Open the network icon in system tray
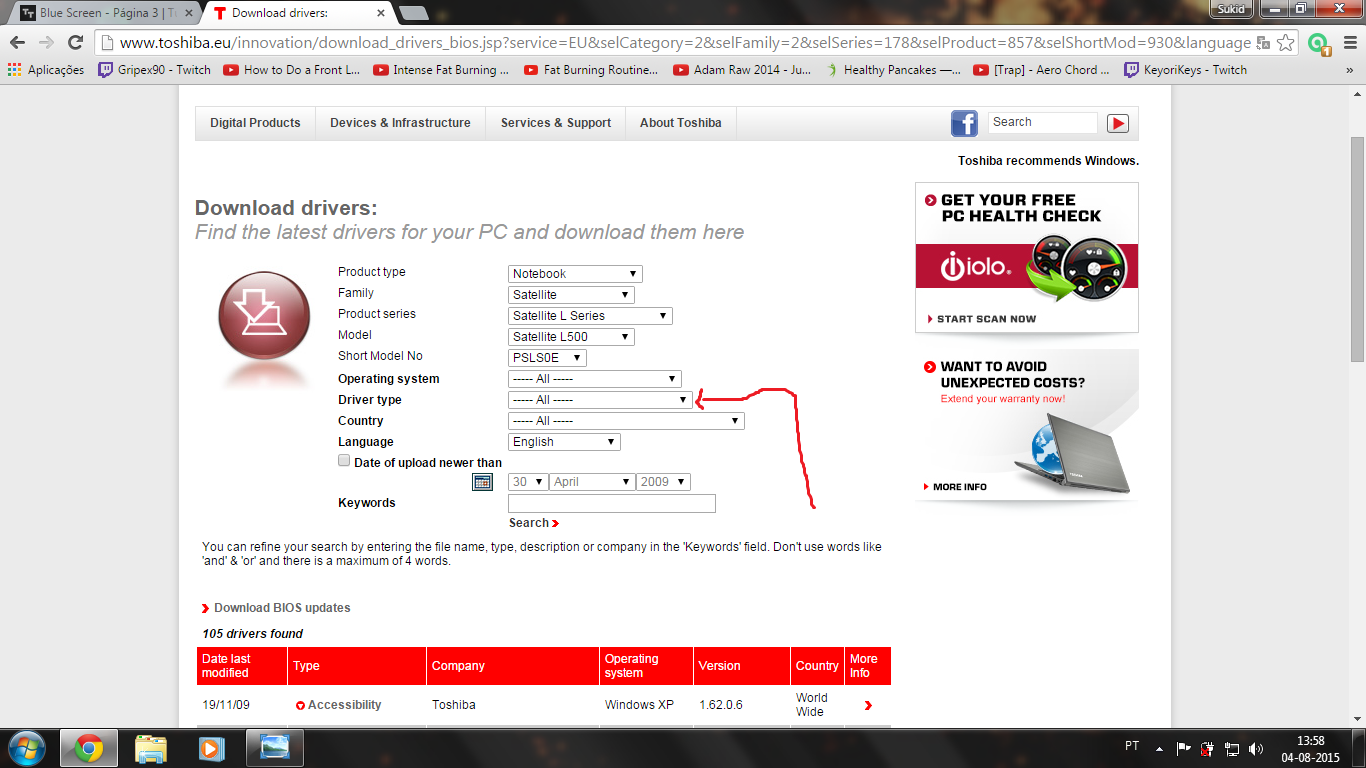This screenshot has height=768, width=1366. coord(1232,748)
